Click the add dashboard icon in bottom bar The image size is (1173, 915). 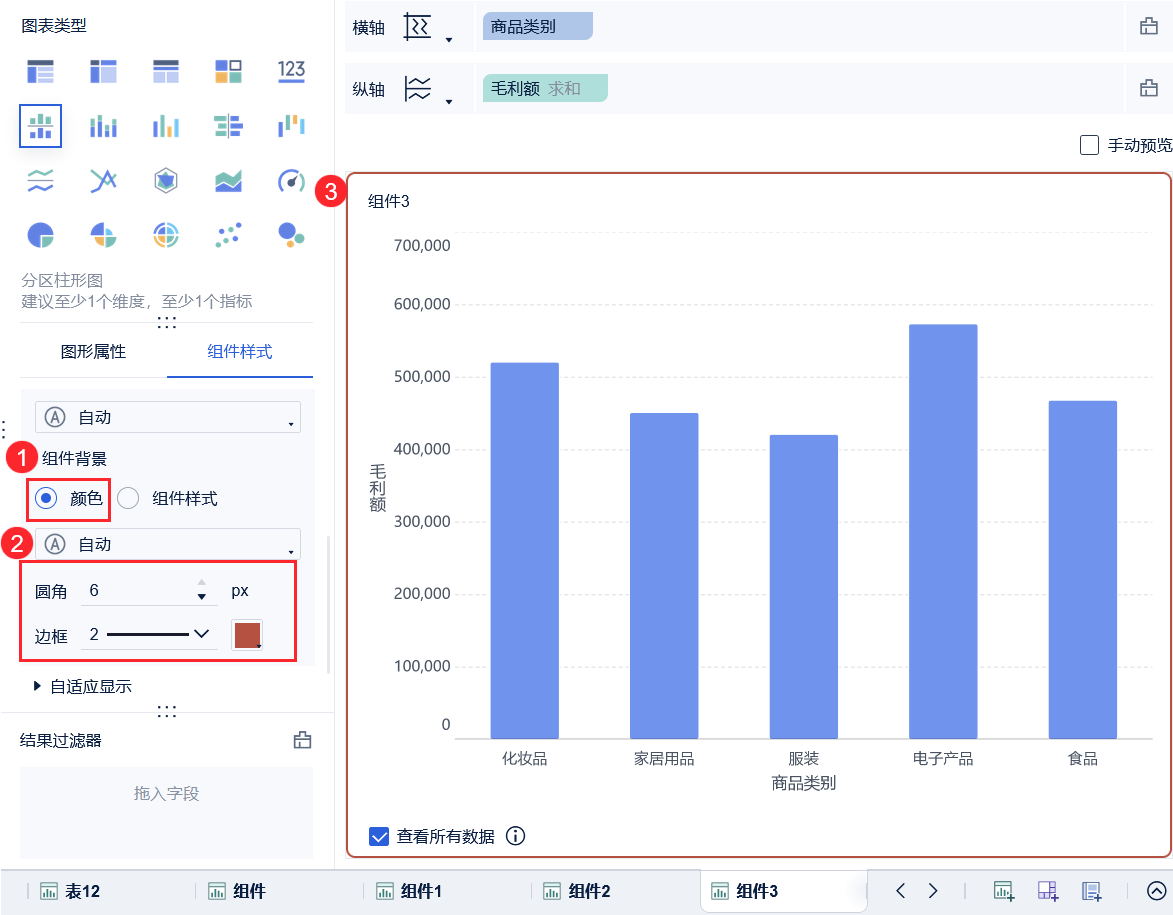tap(1048, 891)
